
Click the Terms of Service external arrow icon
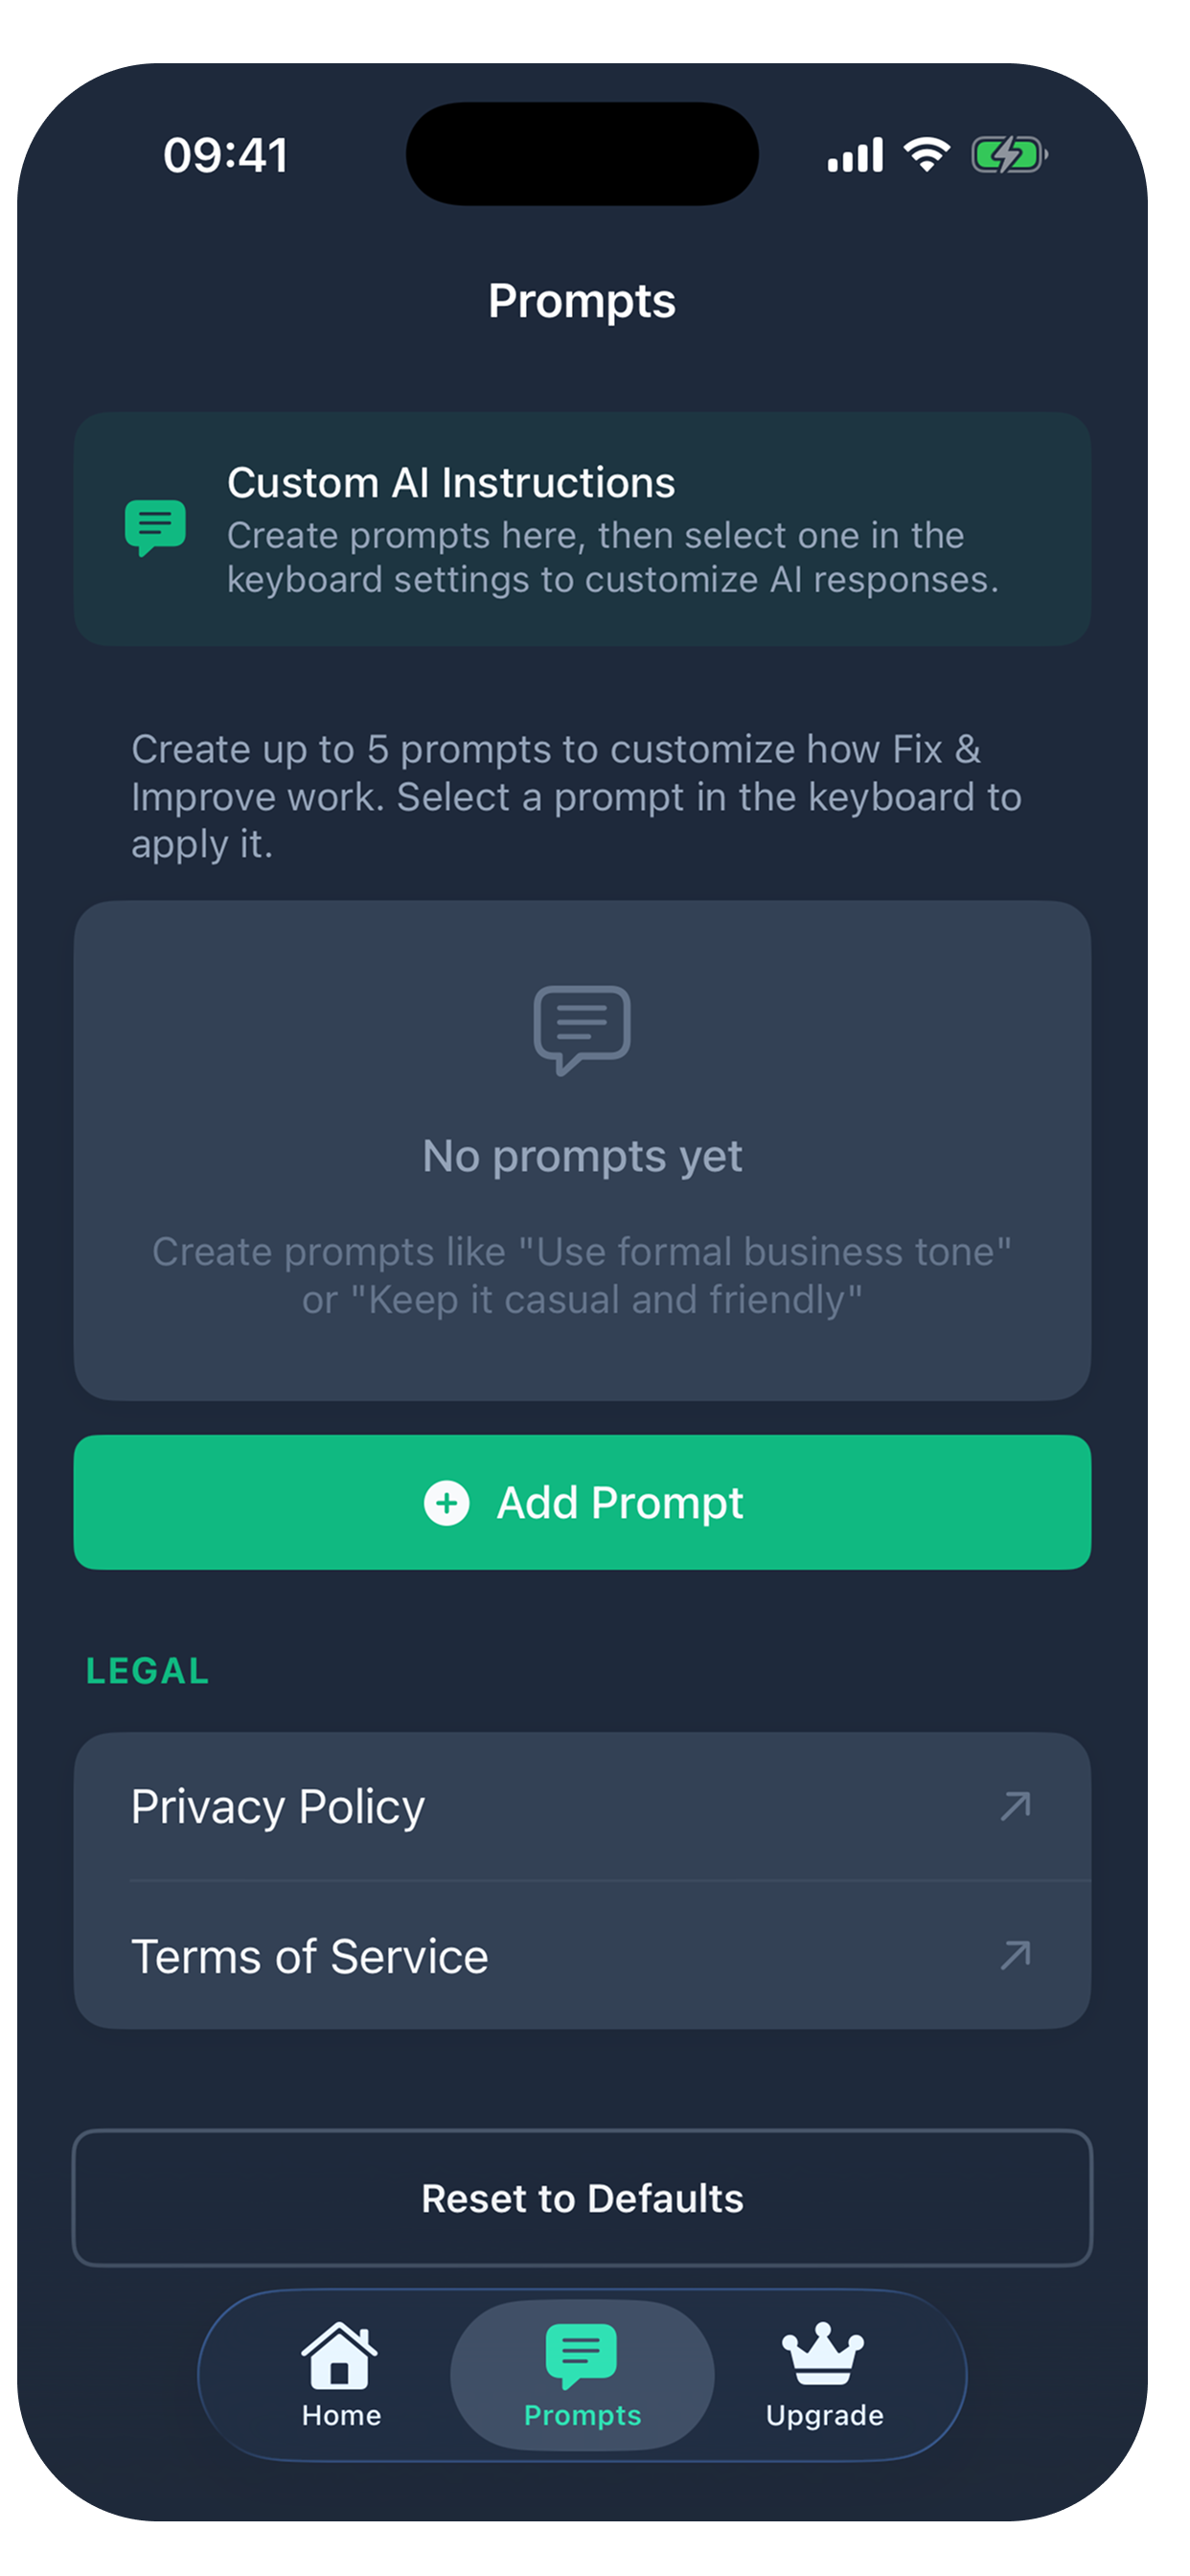pyautogui.click(x=1016, y=1955)
